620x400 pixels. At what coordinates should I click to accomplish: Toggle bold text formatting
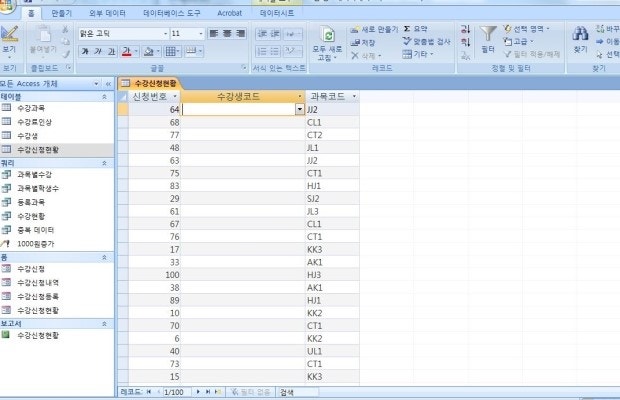(84, 51)
